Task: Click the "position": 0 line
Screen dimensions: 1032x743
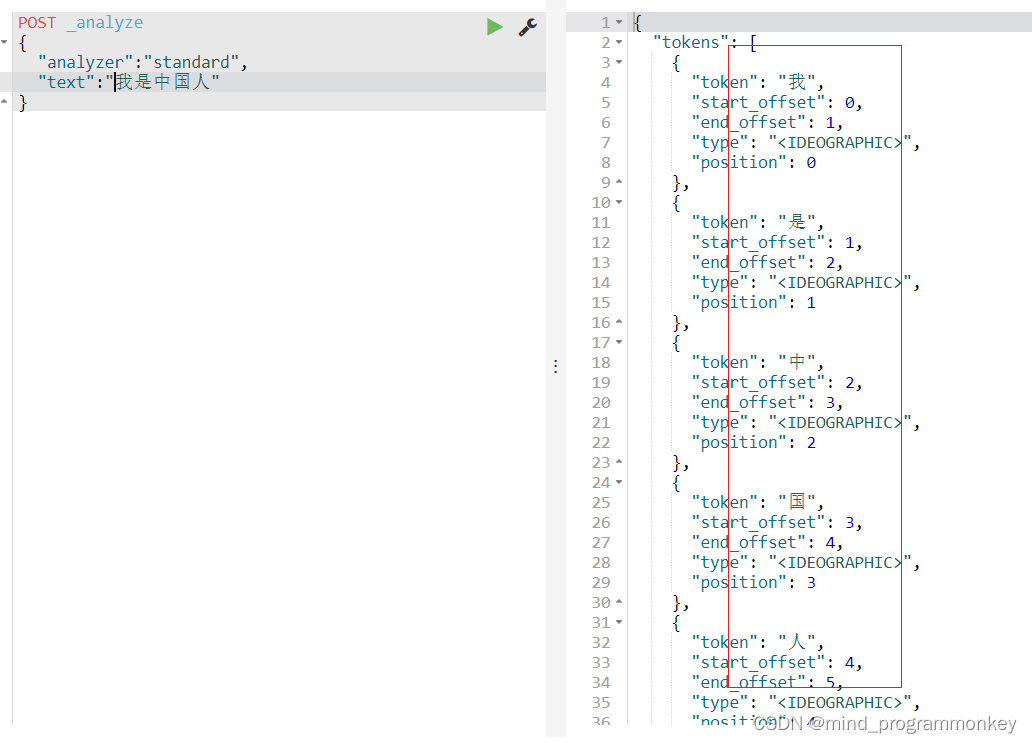Action: 754,163
